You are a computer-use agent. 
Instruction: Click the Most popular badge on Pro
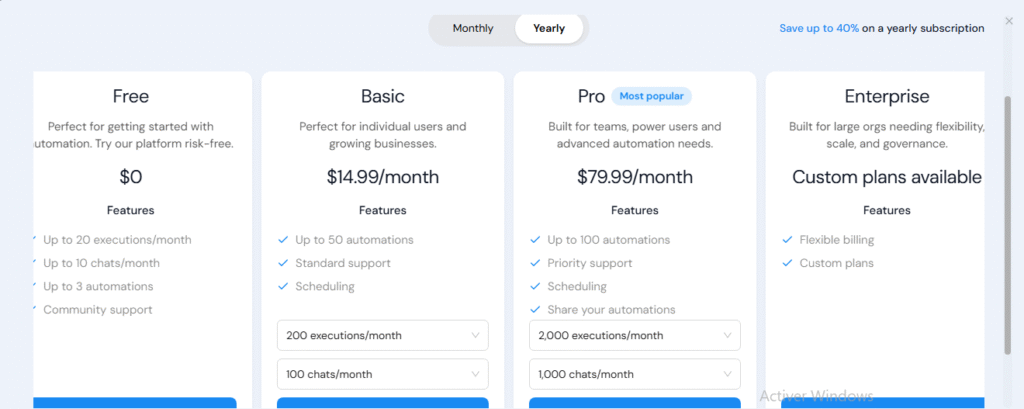(x=651, y=97)
